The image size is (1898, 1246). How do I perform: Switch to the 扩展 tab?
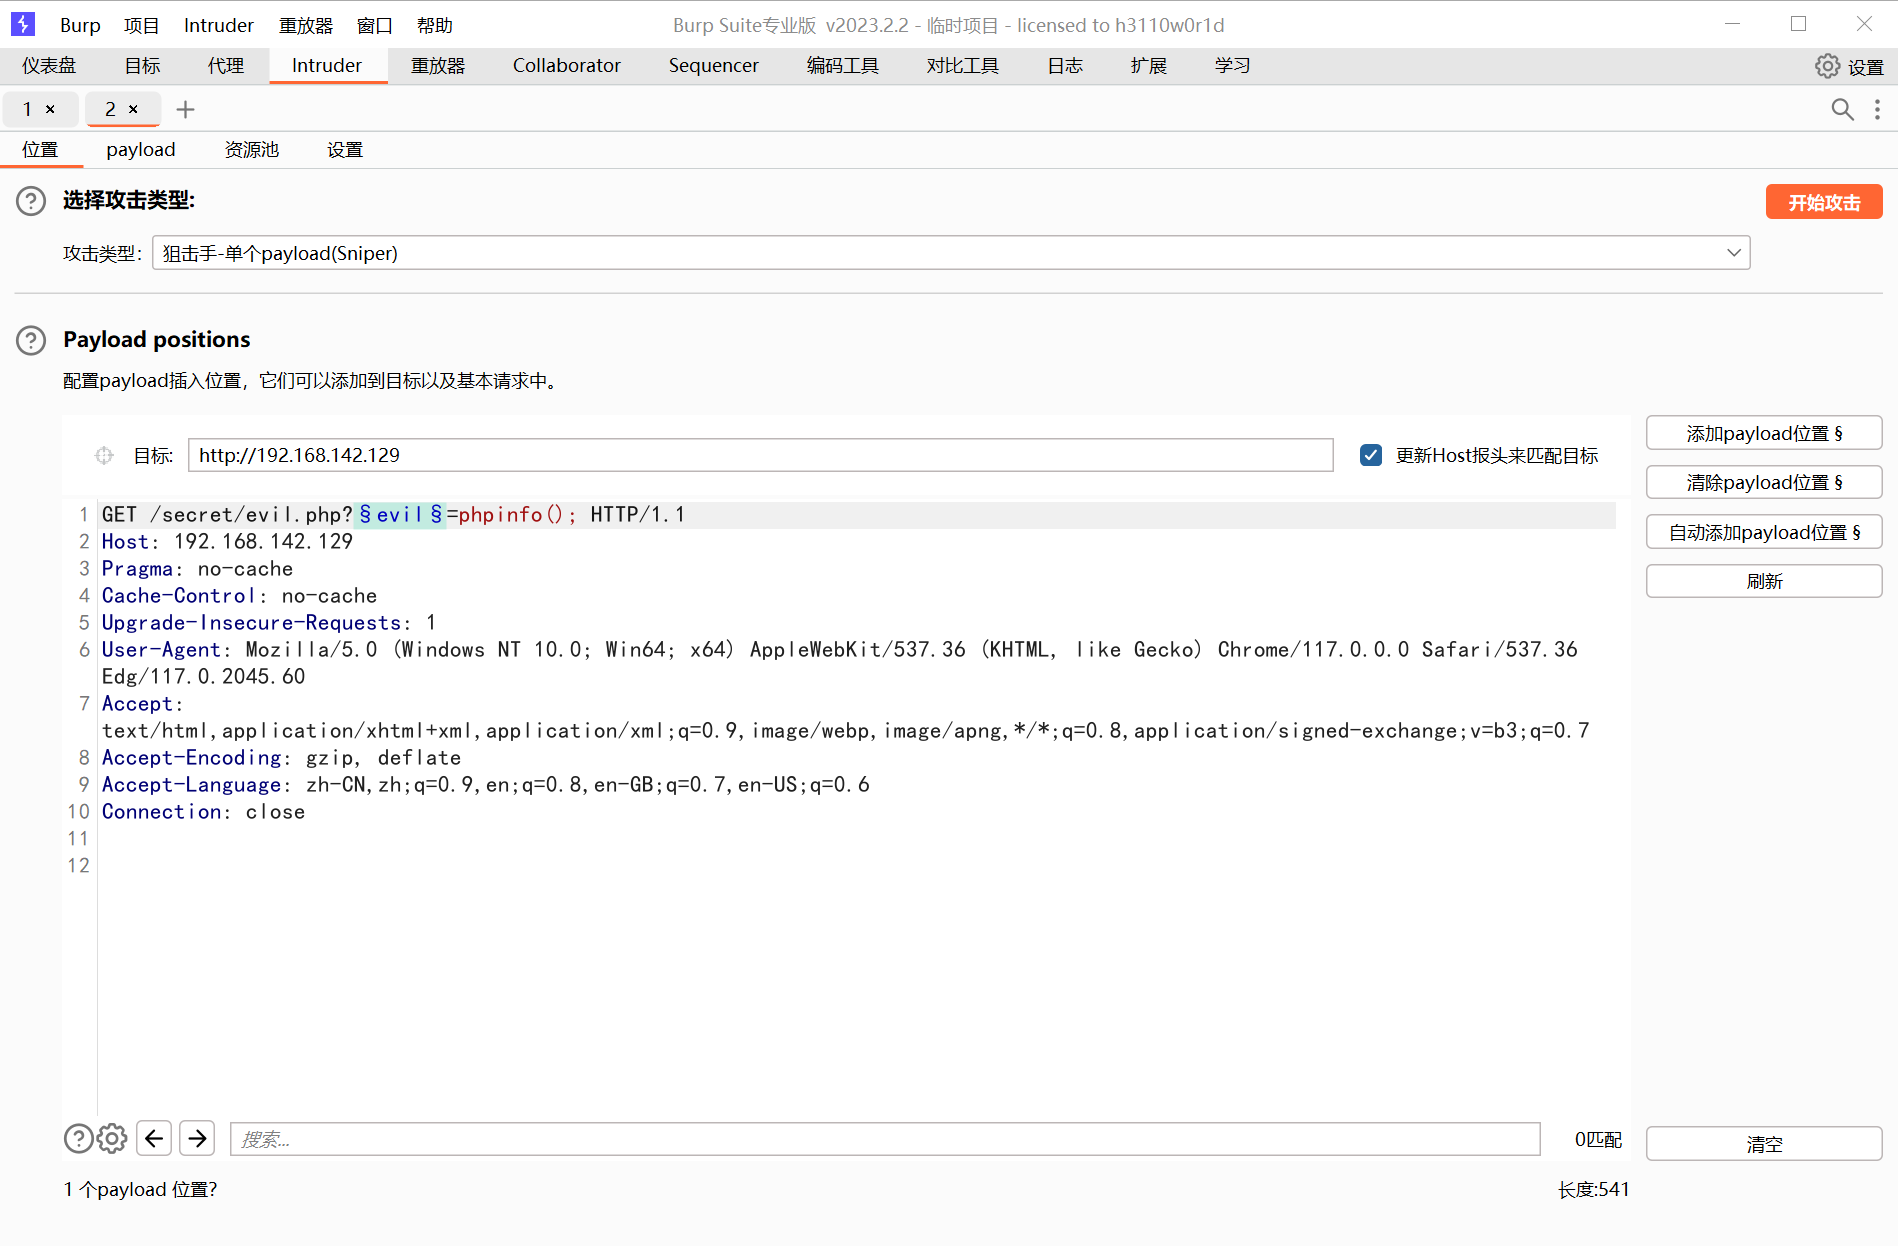click(x=1149, y=66)
